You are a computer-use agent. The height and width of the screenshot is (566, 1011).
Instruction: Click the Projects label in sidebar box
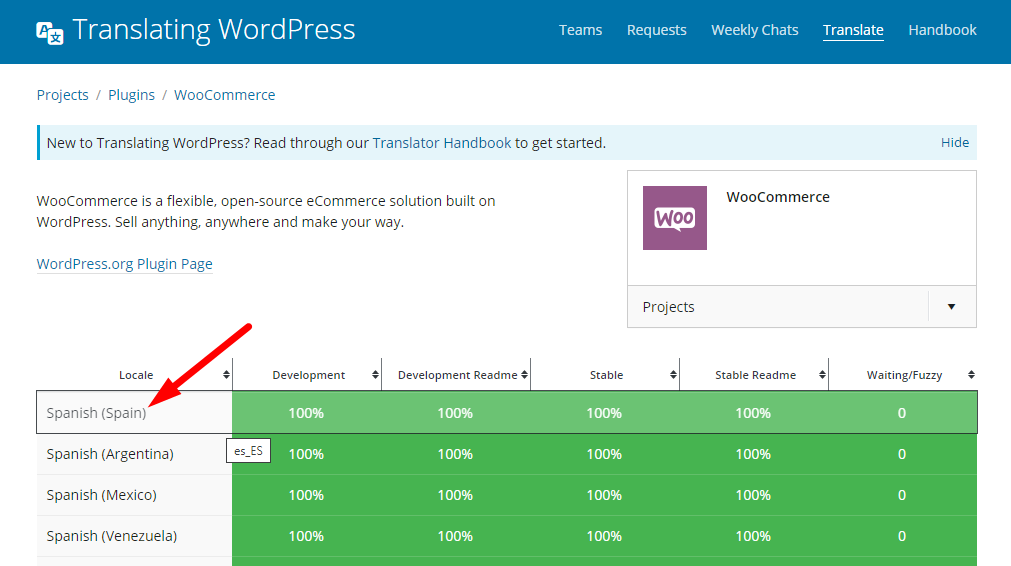[668, 307]
